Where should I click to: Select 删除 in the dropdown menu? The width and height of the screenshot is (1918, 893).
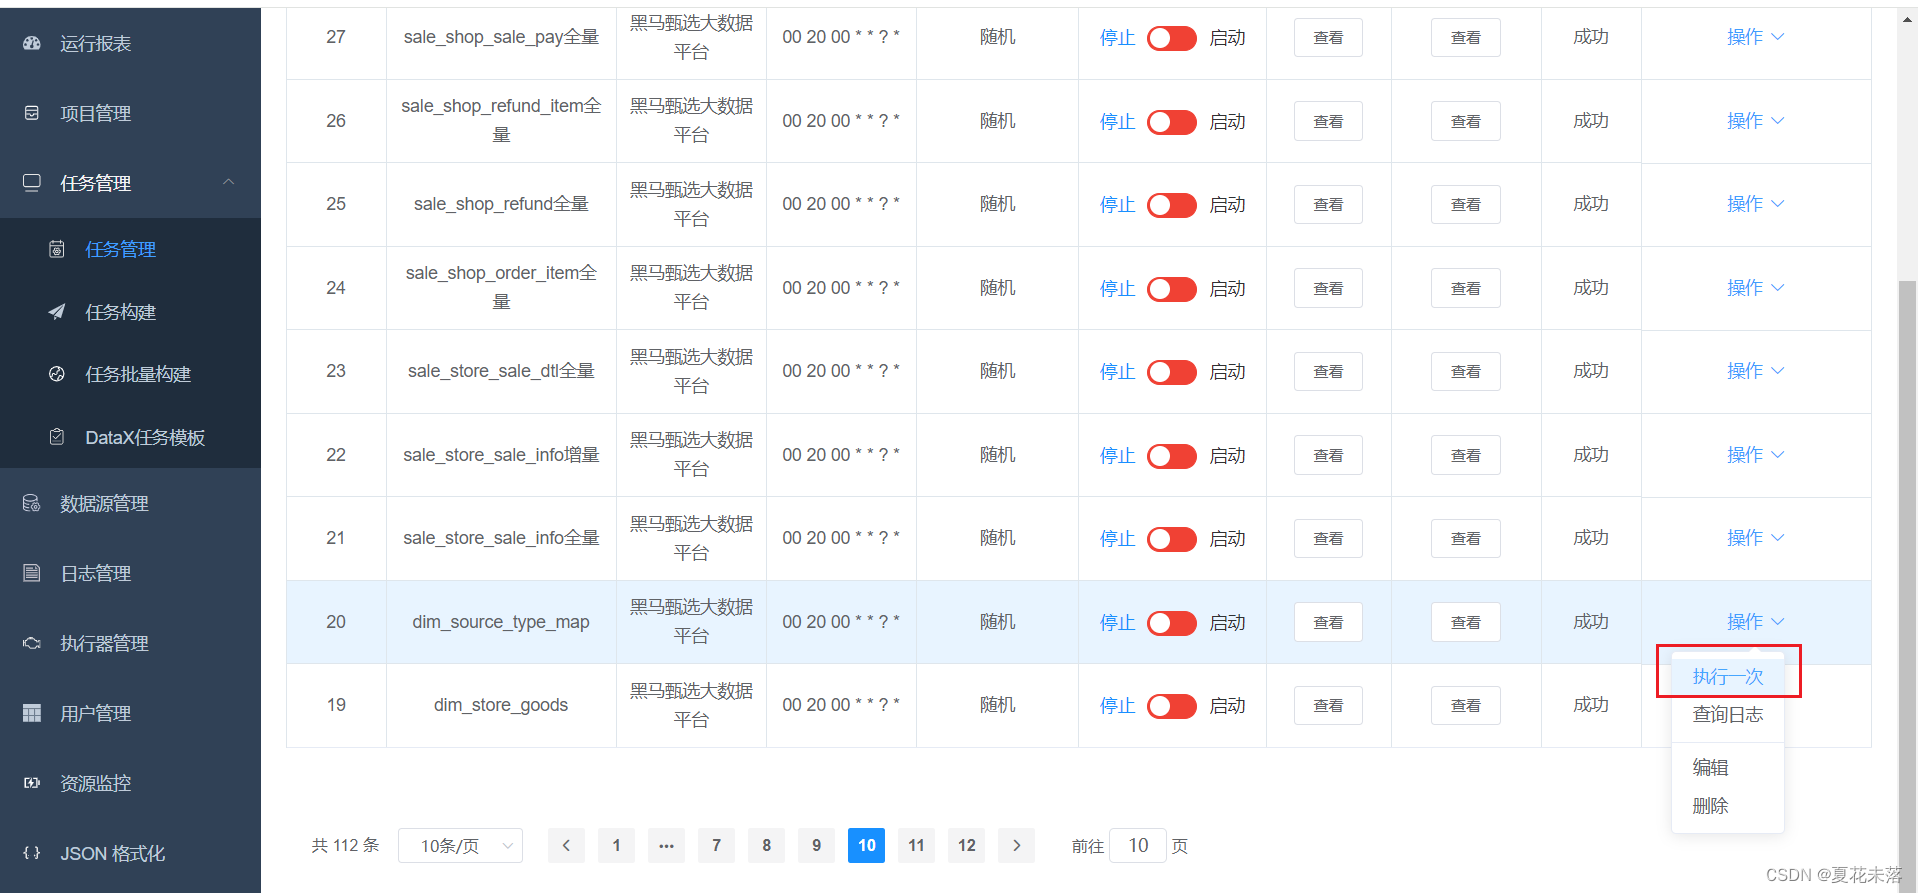(1728, 806)
